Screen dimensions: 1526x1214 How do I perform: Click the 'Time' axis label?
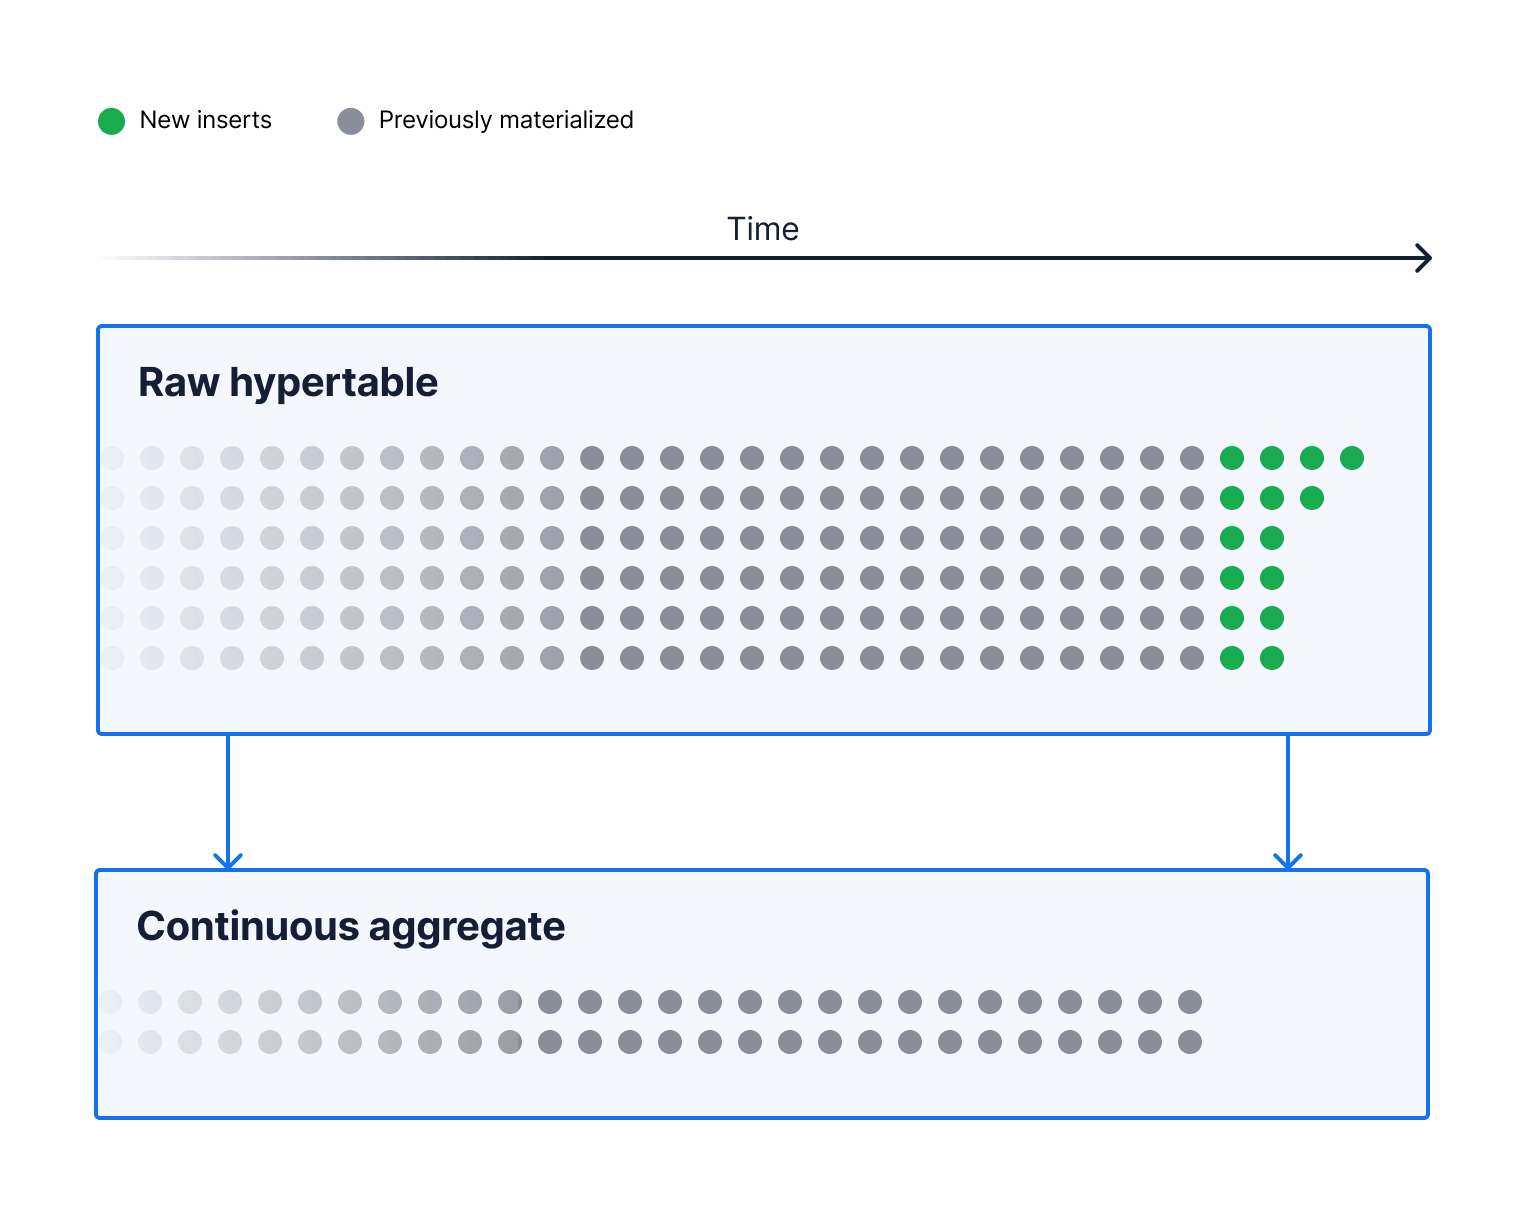tap(763, 229)
